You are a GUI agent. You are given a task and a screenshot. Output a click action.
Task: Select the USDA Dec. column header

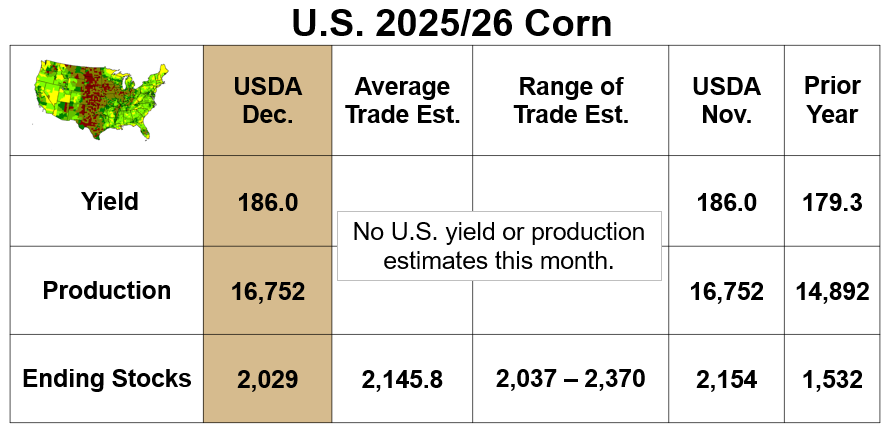(x=267, y=100)
